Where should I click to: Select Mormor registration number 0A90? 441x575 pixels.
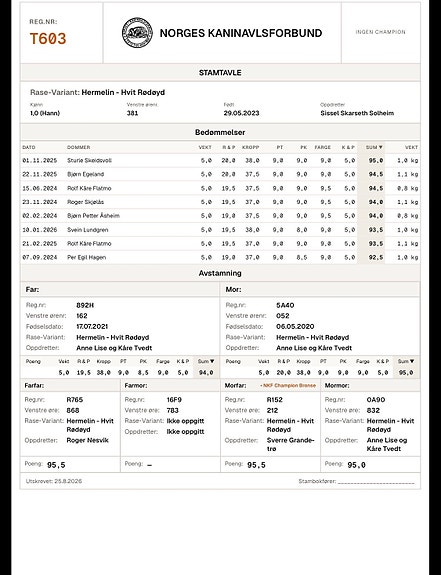[x=376, y=400]
